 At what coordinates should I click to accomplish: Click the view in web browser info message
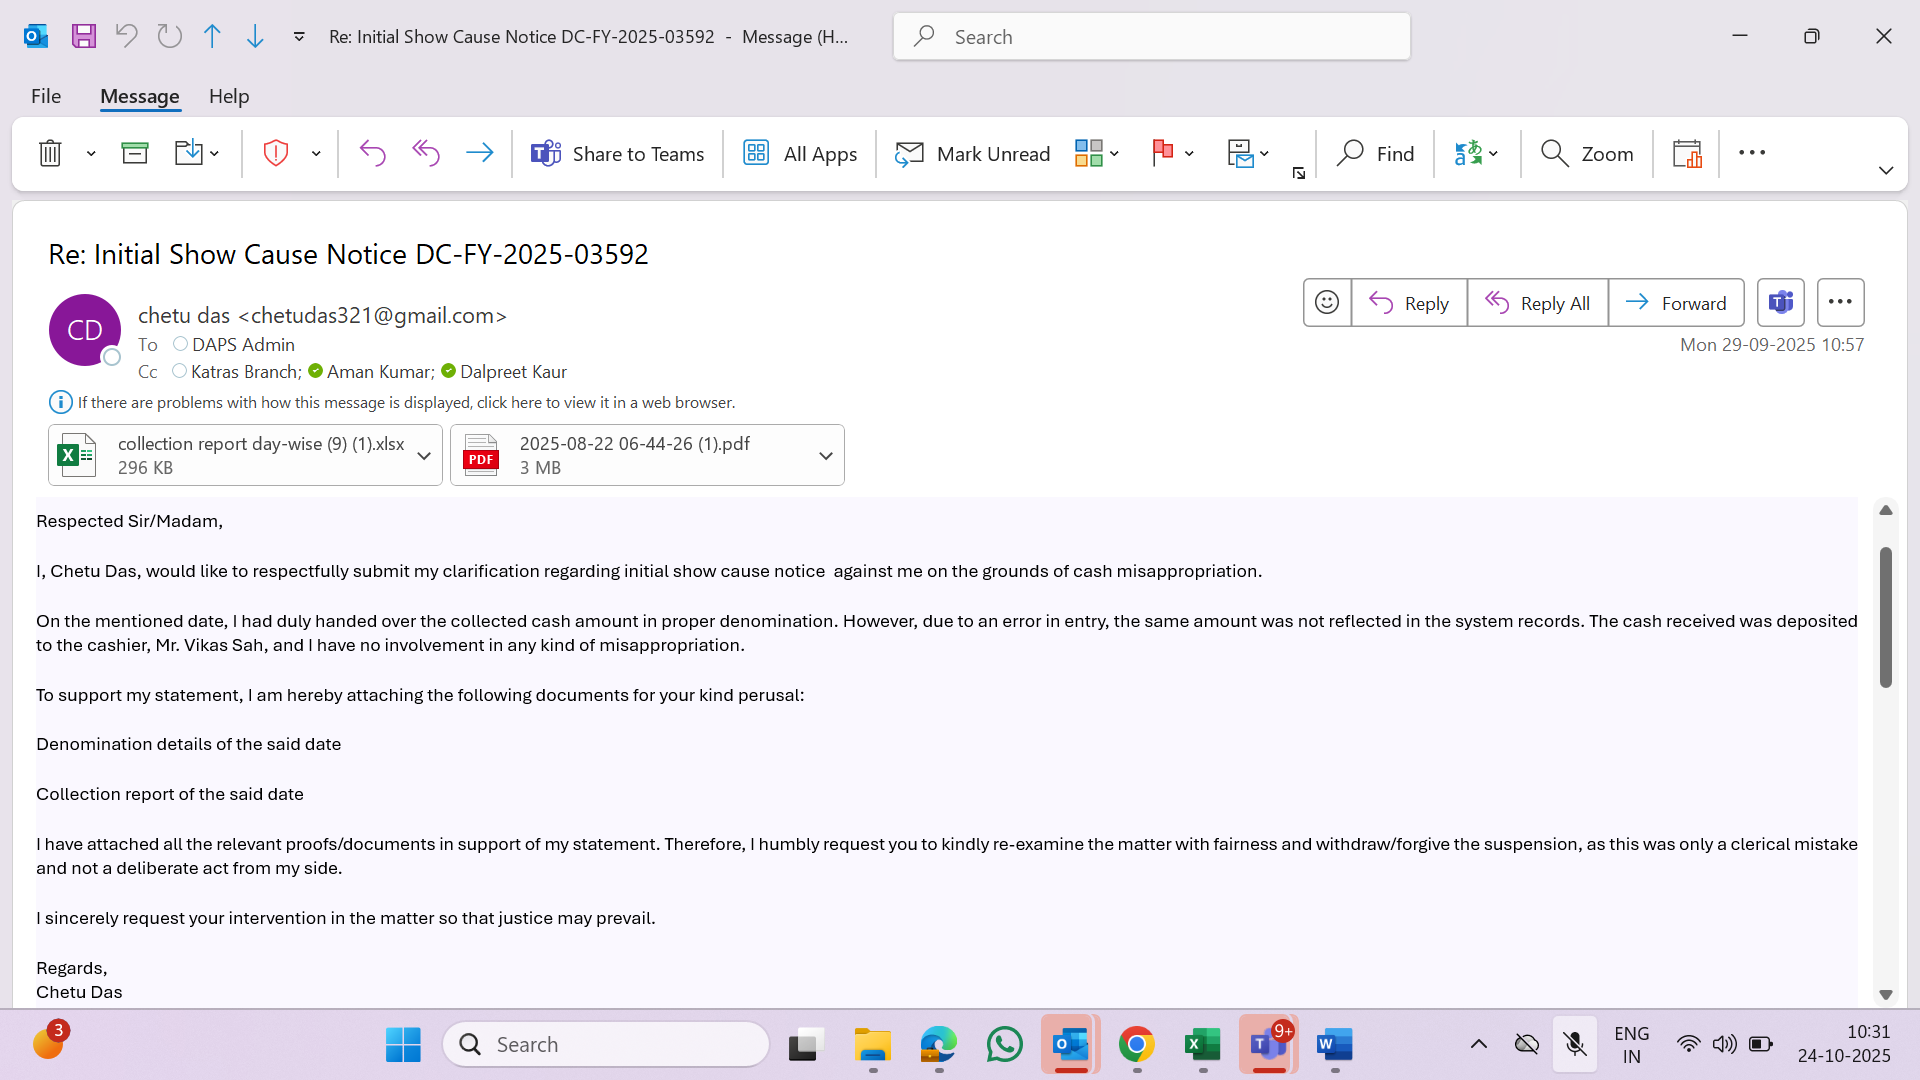(x=406, y=403)
